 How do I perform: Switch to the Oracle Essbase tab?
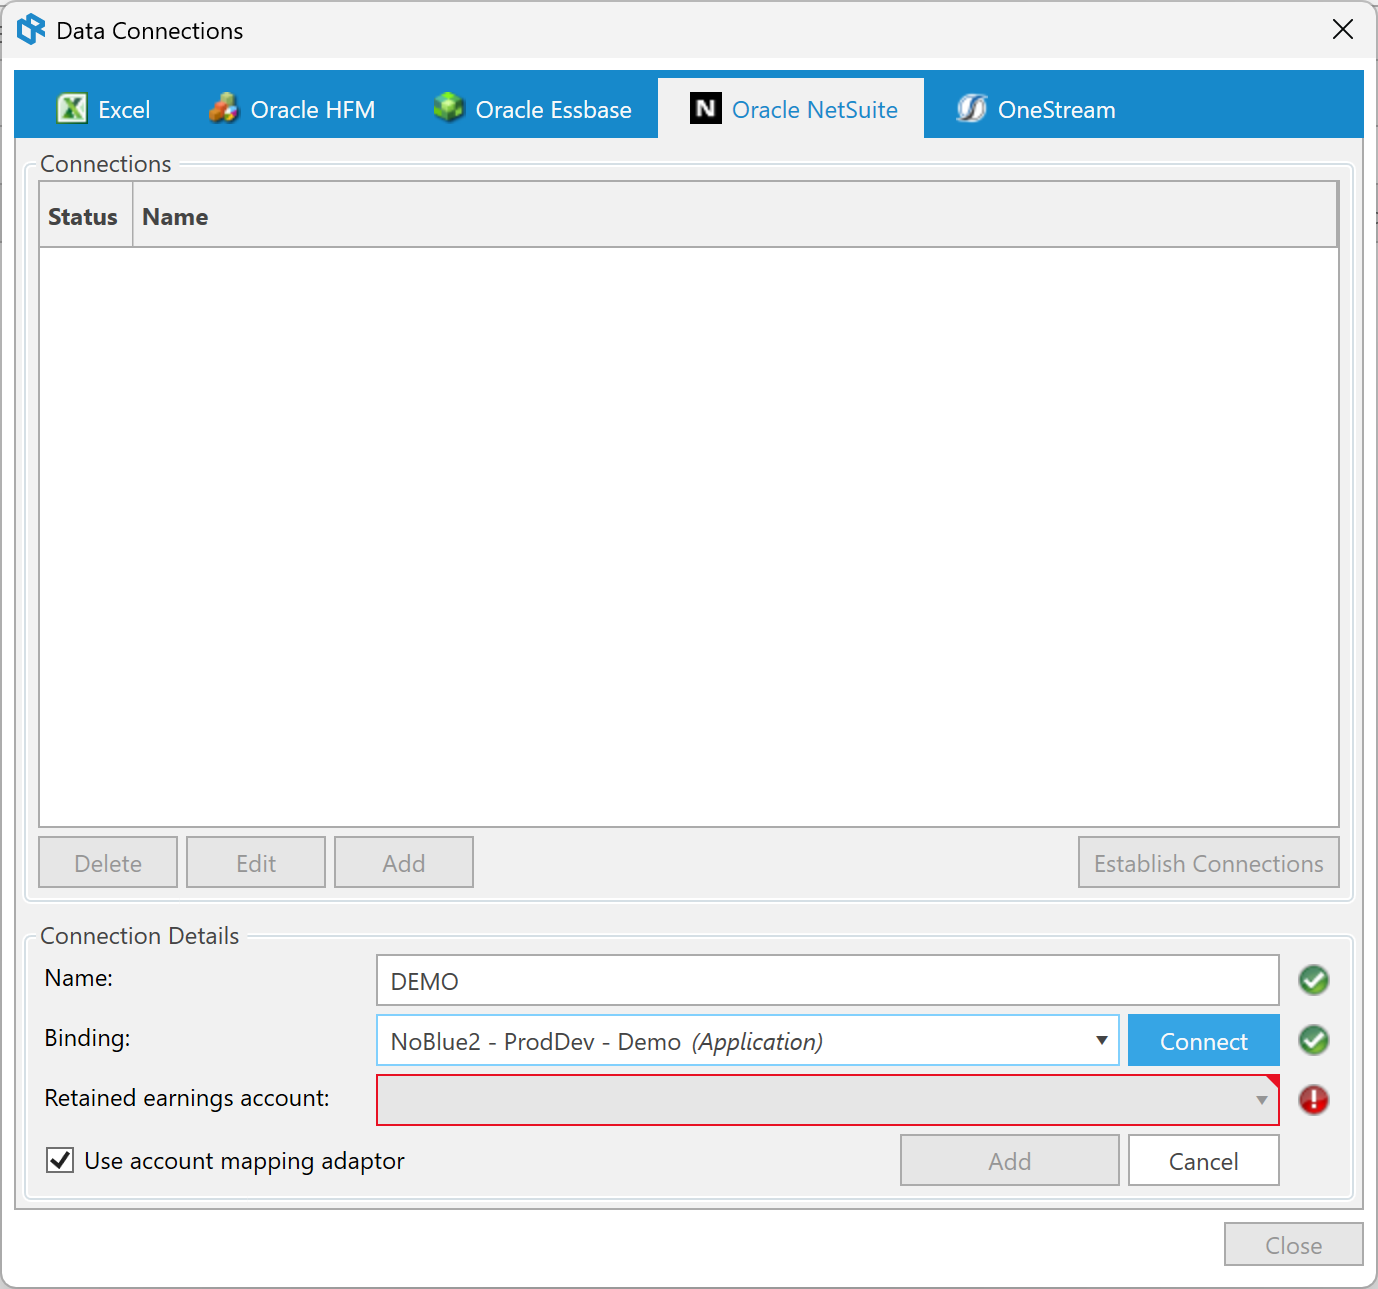533,108
